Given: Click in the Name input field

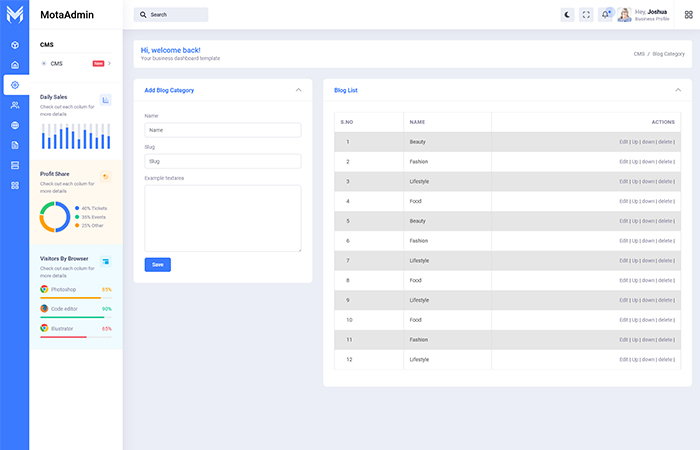Looking at the screenshot, I should click(x=223, y=130).
